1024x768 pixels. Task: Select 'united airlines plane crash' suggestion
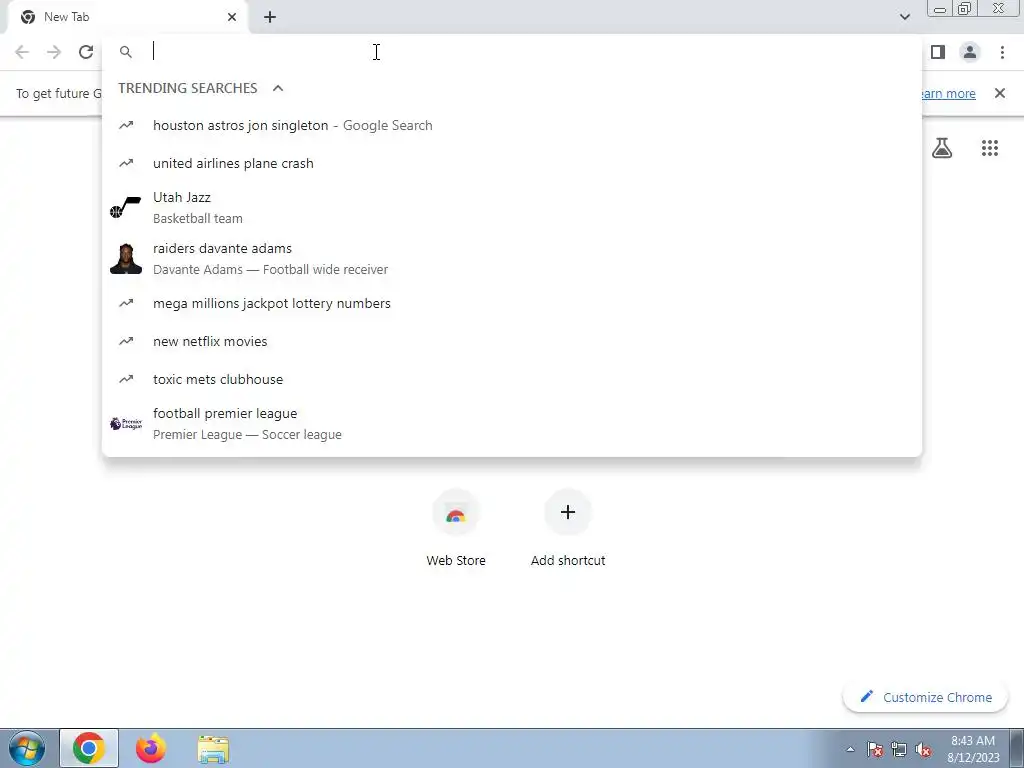point(512,163)
